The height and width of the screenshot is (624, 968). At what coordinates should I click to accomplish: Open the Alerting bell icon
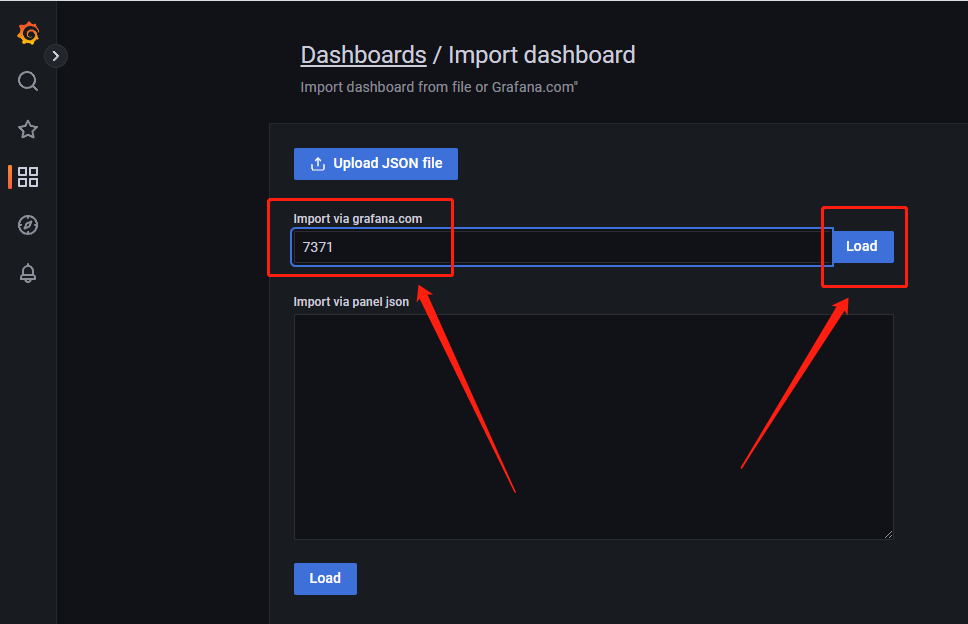(28, 273)
